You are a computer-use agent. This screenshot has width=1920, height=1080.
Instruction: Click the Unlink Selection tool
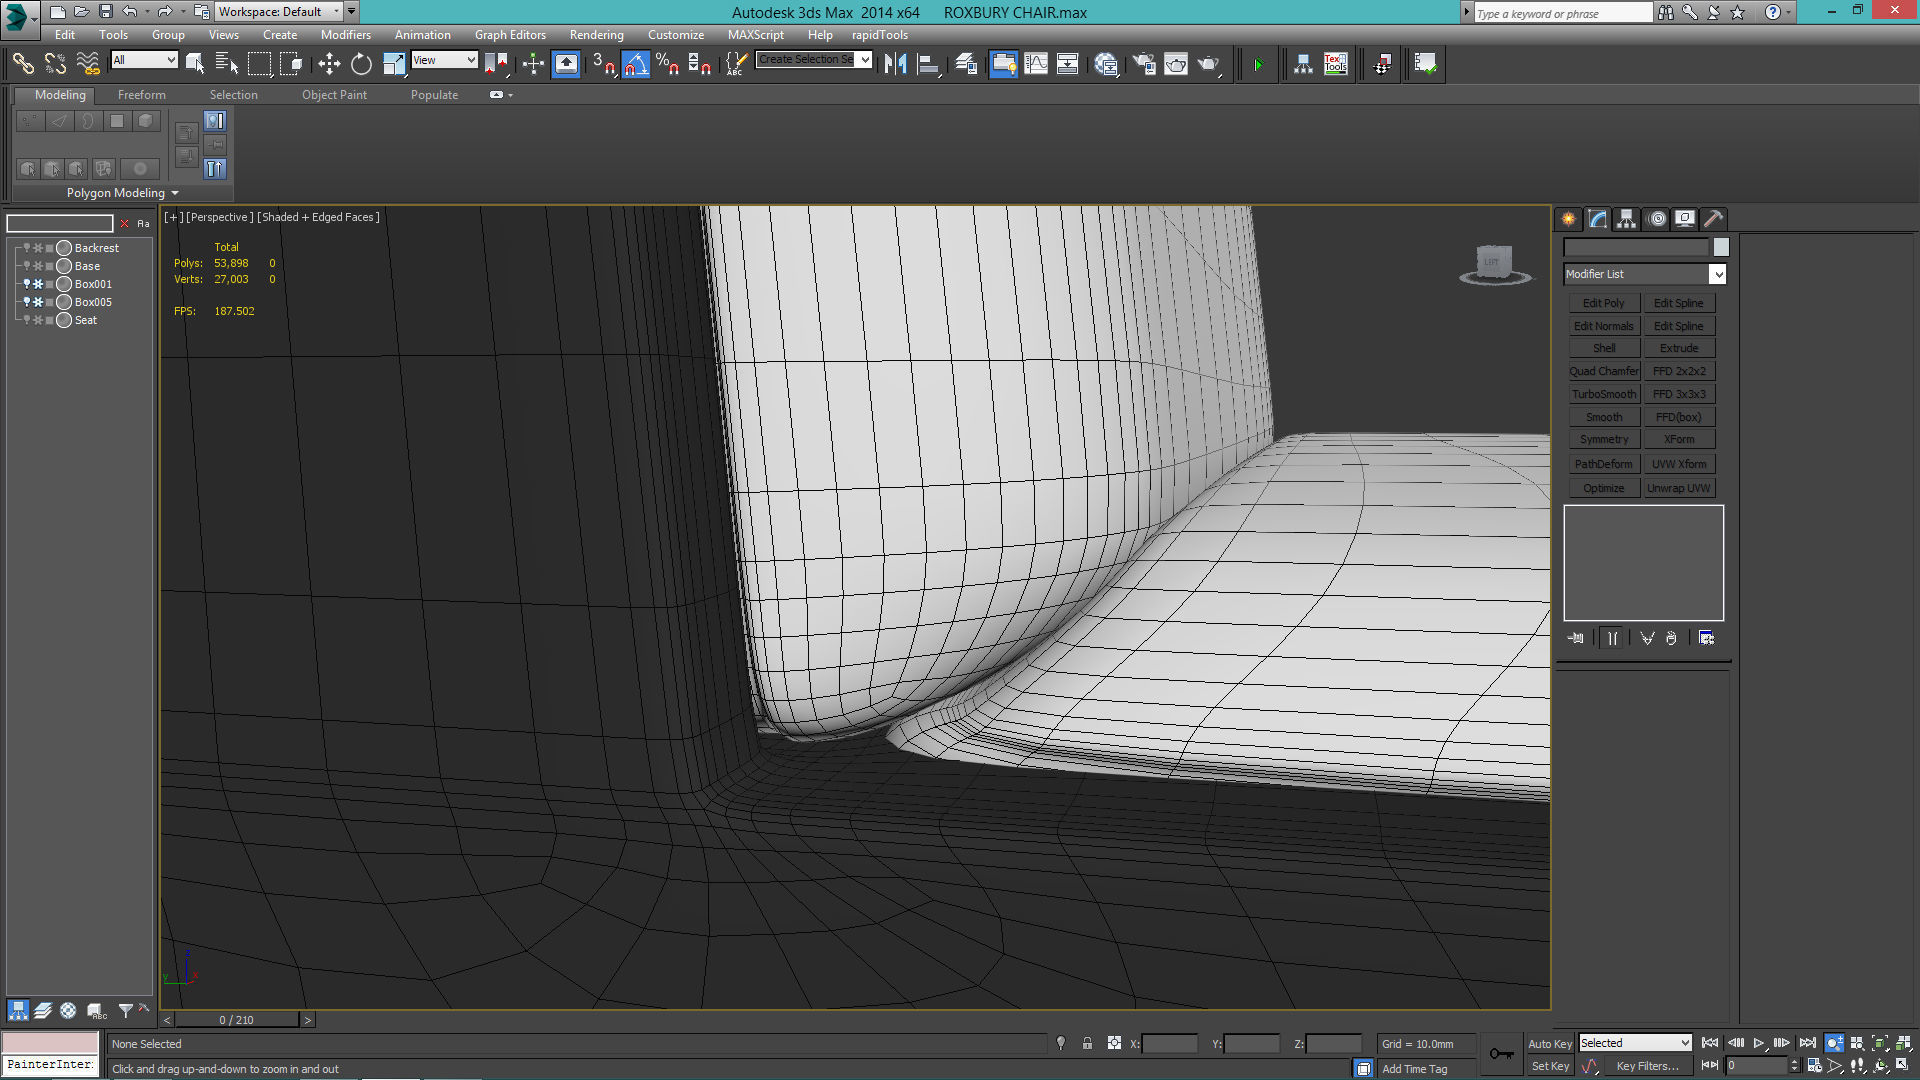click(55, 64)
